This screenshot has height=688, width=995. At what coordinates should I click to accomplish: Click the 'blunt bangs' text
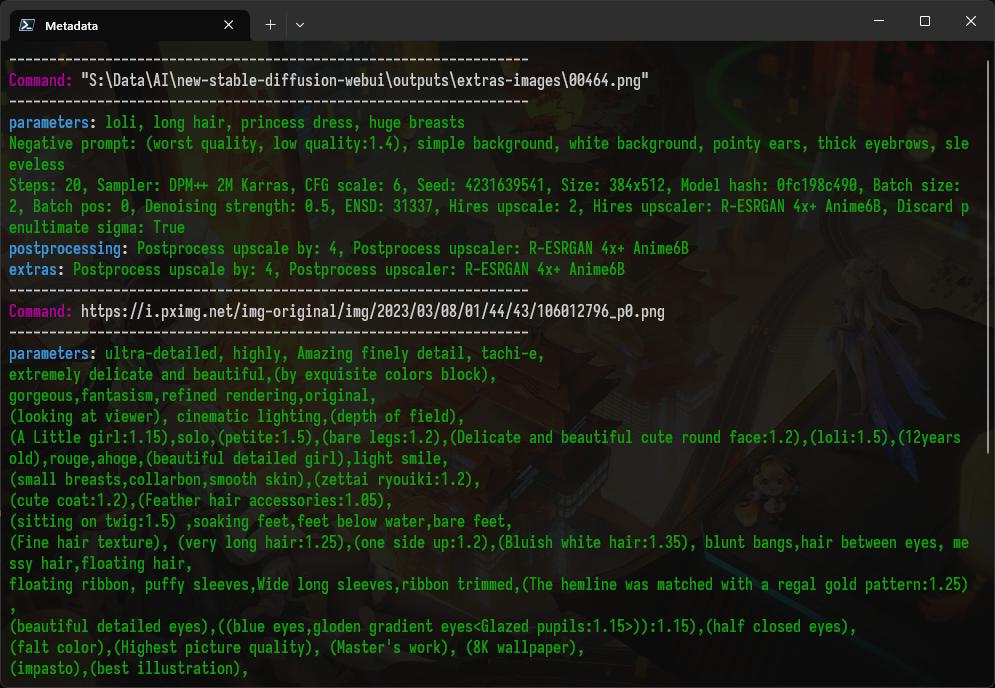click(748, 542)
